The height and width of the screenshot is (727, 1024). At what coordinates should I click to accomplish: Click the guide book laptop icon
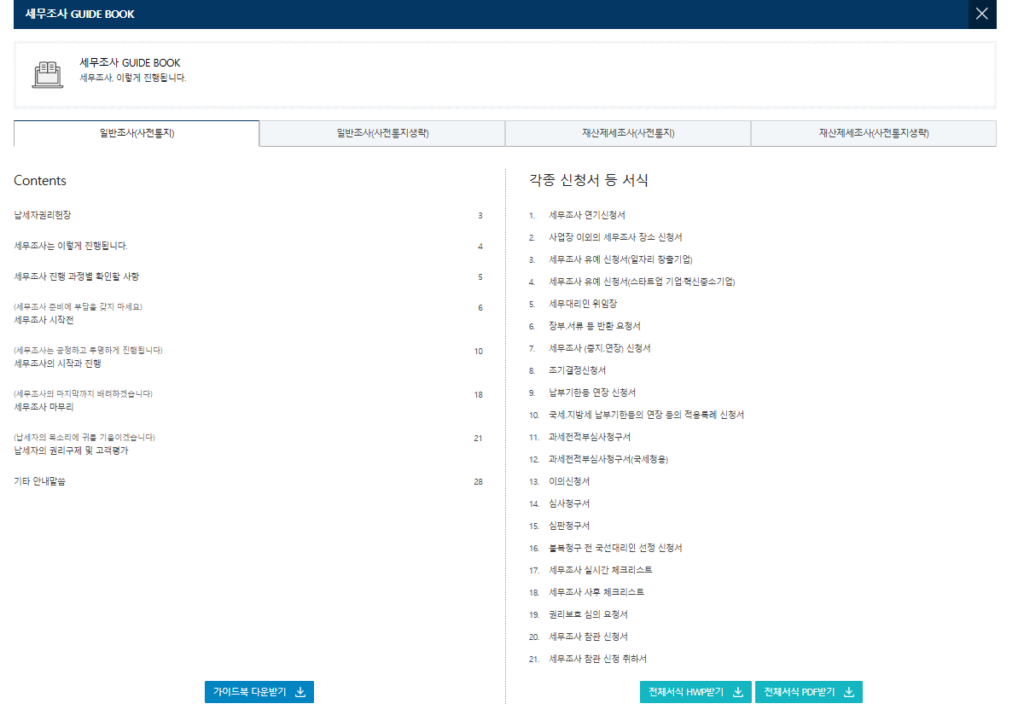pos(47,74)
